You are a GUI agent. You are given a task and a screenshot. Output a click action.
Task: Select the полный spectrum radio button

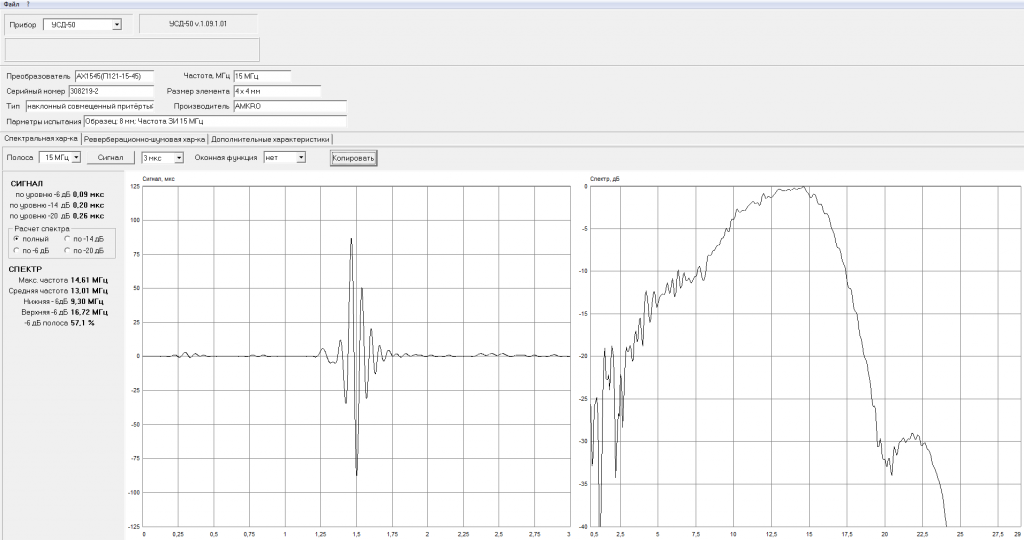tap(16, 239)
